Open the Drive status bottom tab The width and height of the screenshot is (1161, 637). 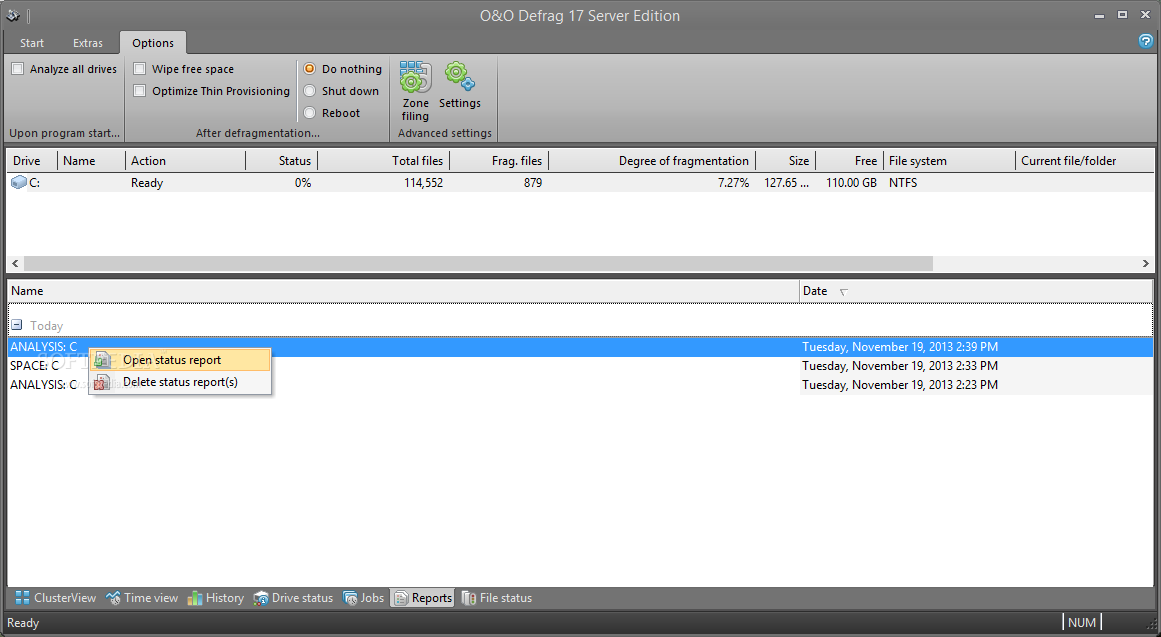click(293, 598)
